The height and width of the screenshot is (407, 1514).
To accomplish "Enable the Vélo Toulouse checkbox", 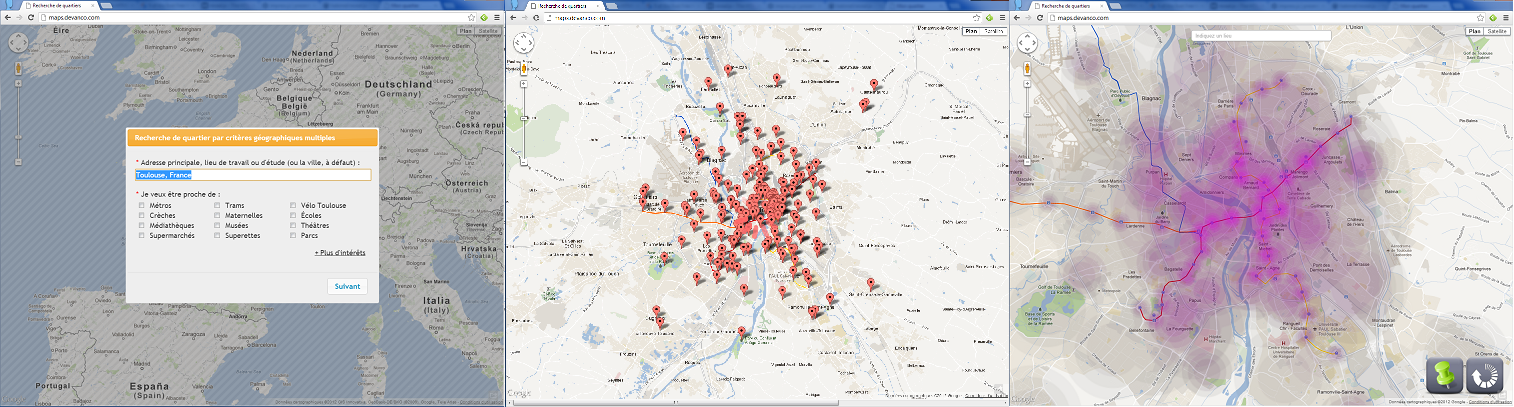I will tap(294, 205).
